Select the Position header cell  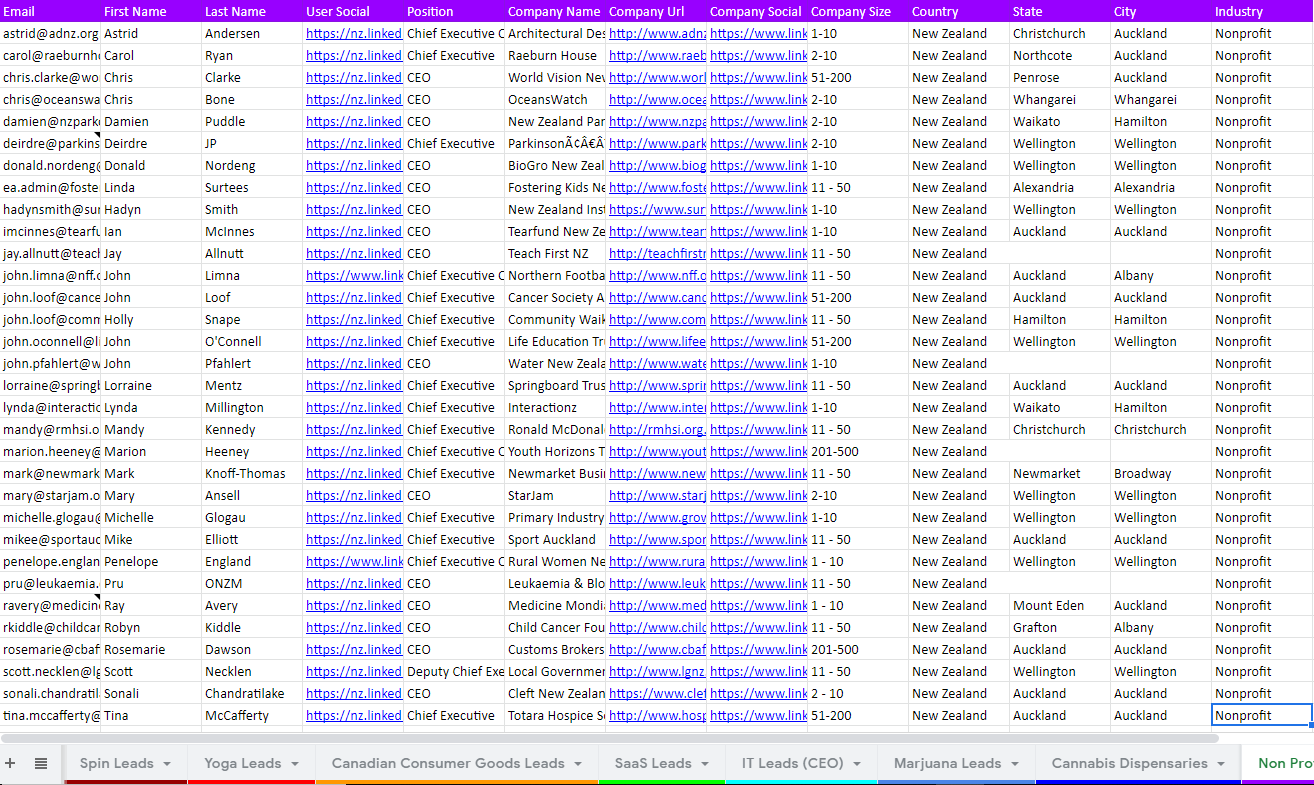tap(454, 11)
